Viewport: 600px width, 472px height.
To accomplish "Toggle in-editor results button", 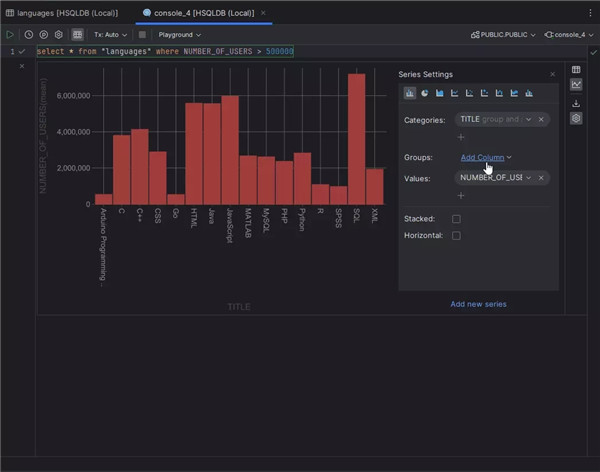I will pos(77,34).
